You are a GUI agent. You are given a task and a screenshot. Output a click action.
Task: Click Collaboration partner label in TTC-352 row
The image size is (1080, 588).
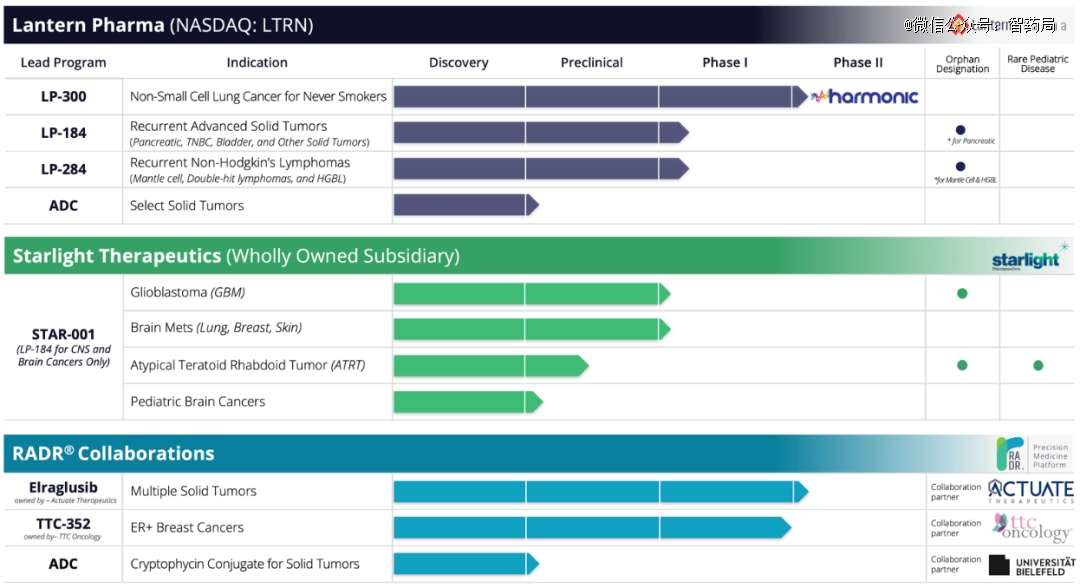pyautogui.click(x=956, y=528)
